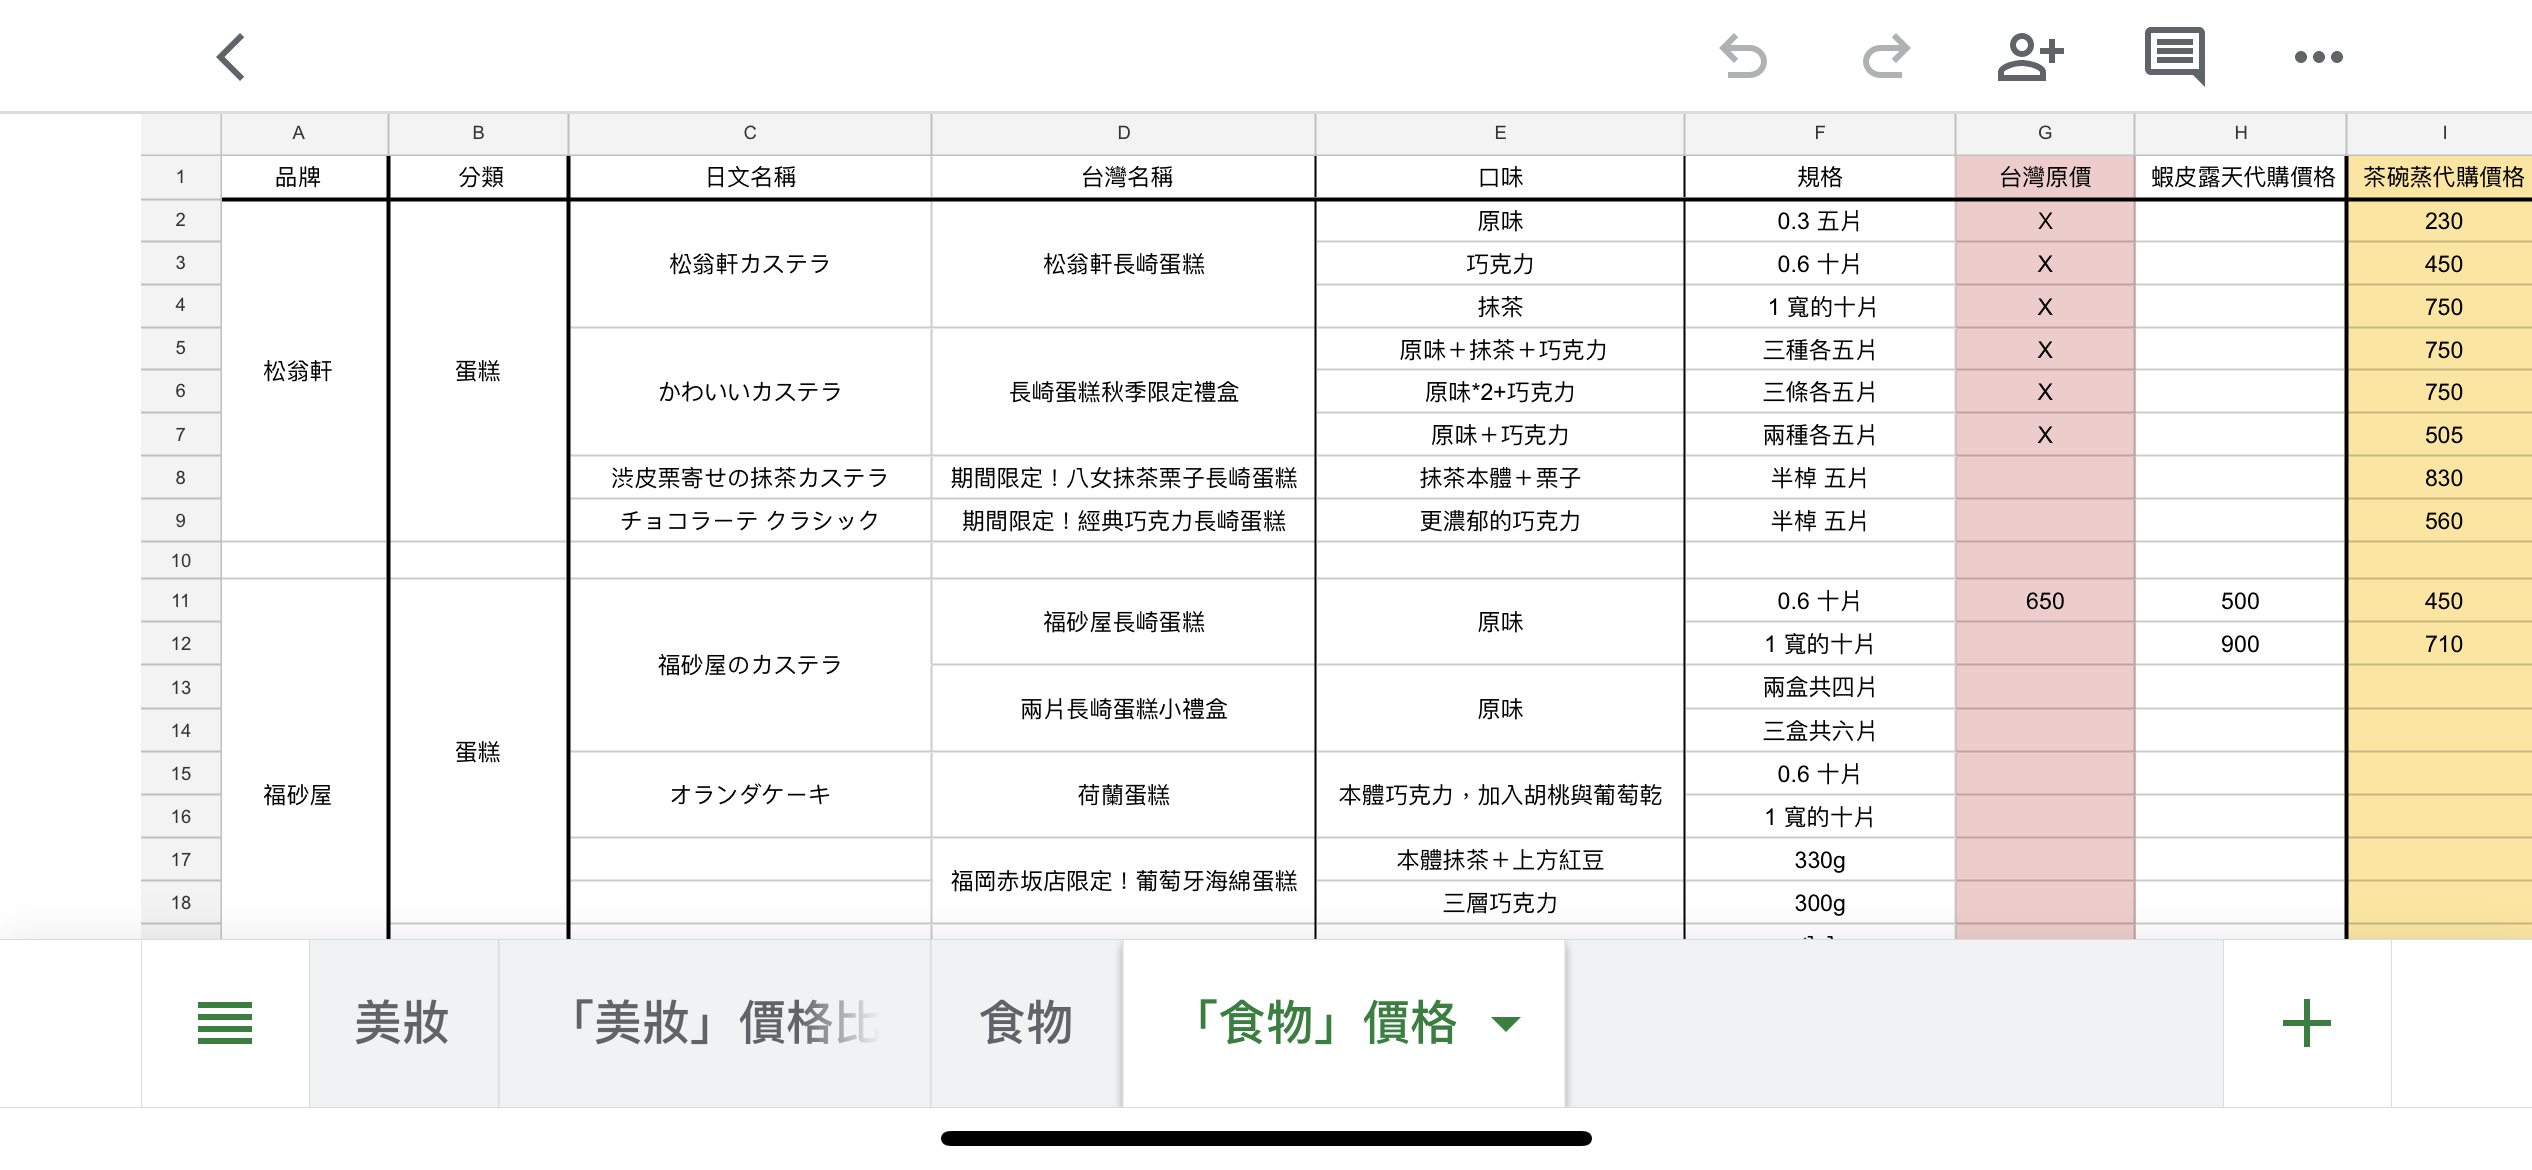This screenshot has width=2532, height=1170.
Task: Click the 分類 header cell
Action: [x=478, y=177]
